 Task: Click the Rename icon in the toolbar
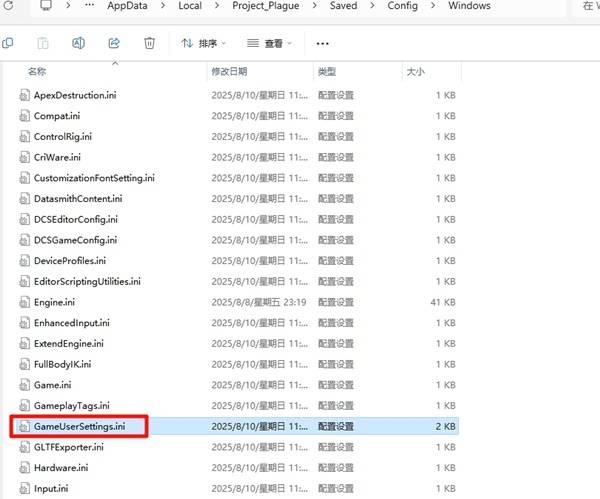[78, 43]
